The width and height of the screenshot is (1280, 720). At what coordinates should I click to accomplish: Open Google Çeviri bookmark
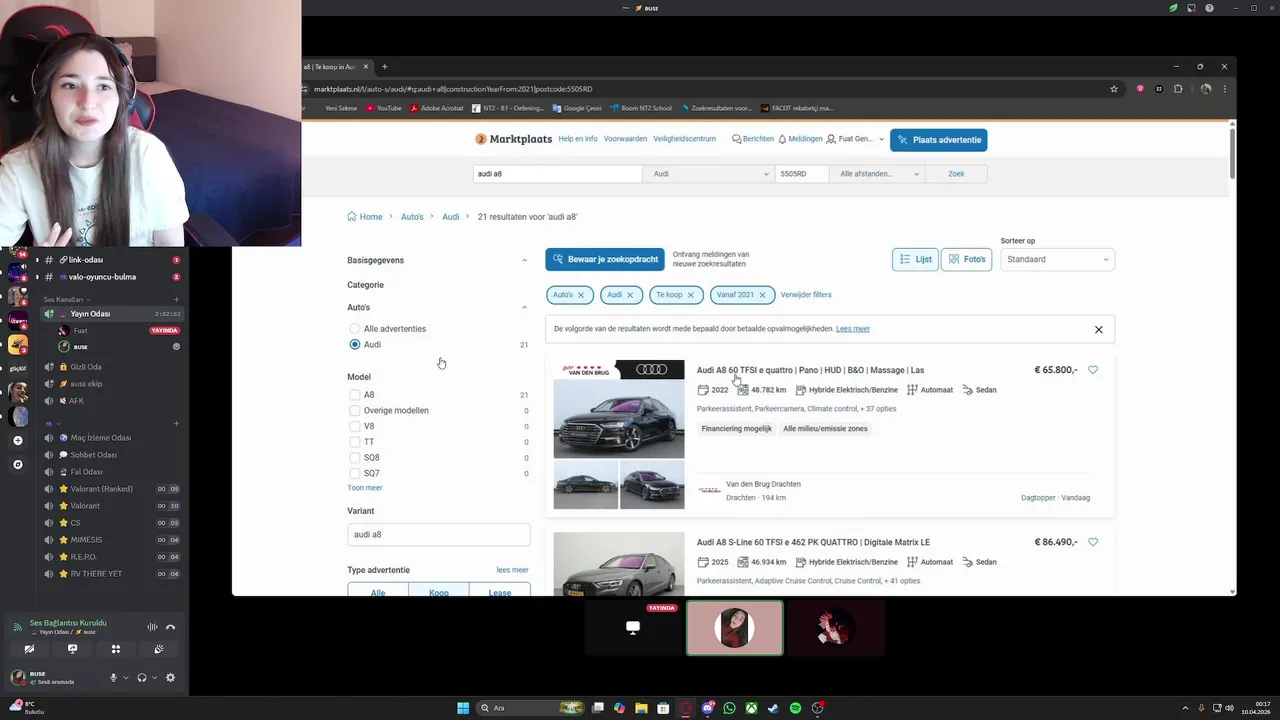pyautogui.click(x=577, y=108)
